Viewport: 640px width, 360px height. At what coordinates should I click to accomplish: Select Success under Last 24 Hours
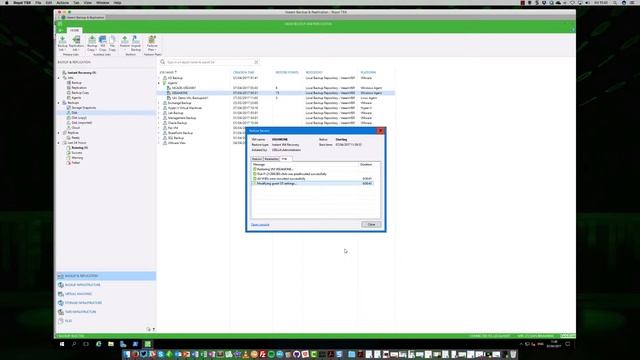[77, 153]
